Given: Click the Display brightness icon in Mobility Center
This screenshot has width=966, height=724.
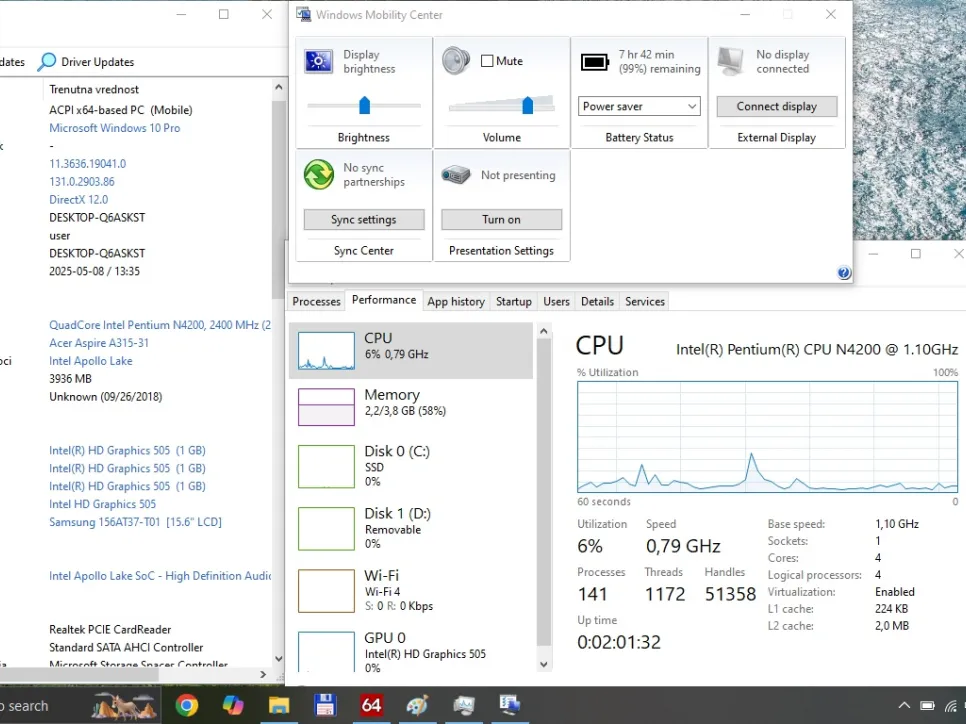Looking at the screenshot, I should pyautogui.click(x=319, y=61).
